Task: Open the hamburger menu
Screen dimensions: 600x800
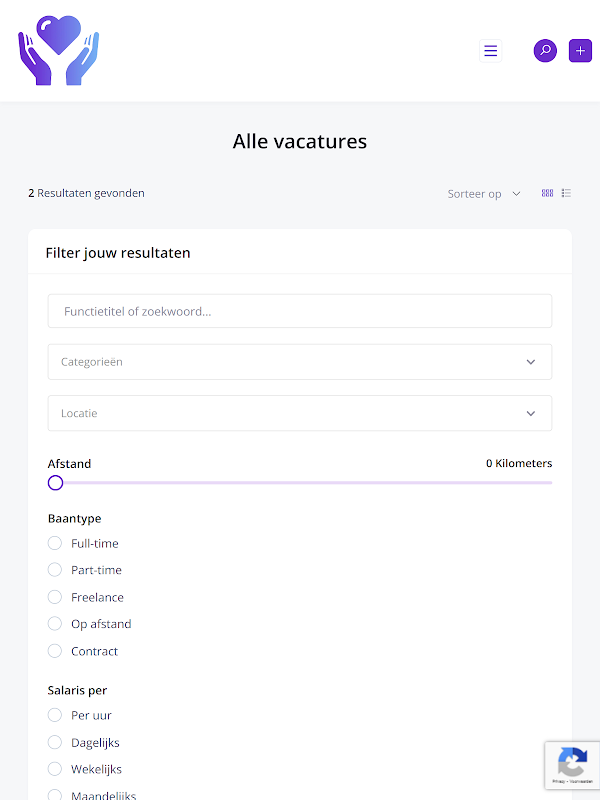Action: coord(490,51)
